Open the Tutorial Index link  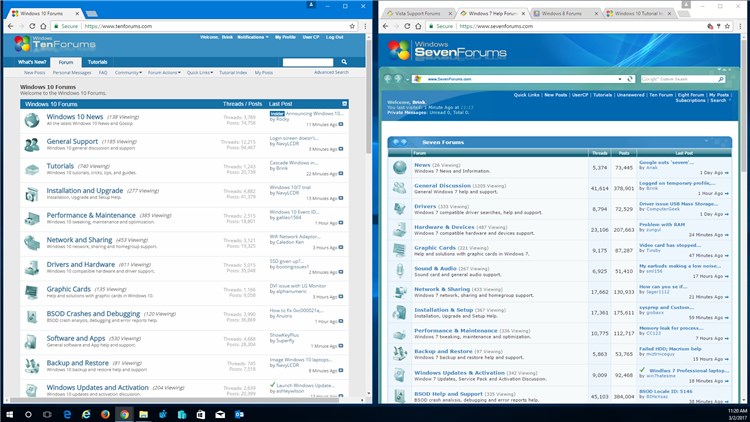coord(233,73)
